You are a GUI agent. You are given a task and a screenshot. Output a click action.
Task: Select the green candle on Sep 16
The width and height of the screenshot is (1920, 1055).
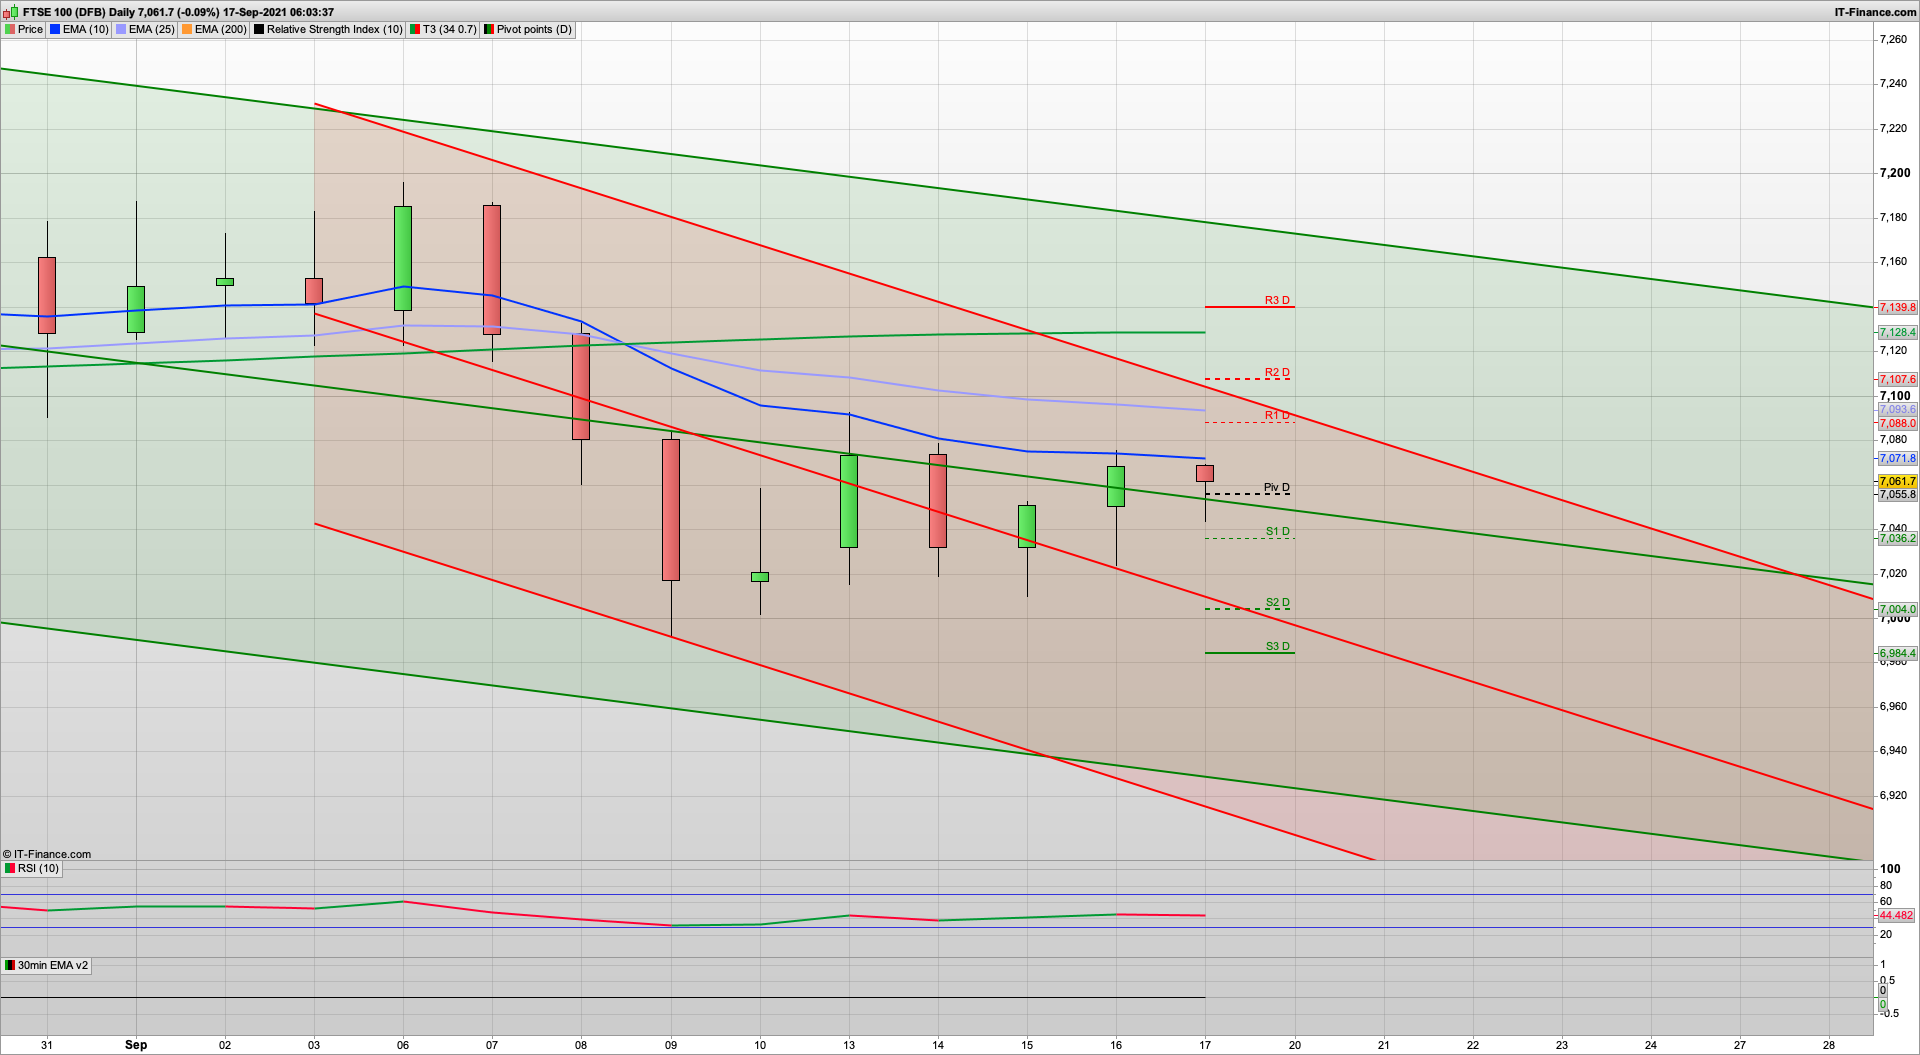(x=1116, y=486)
